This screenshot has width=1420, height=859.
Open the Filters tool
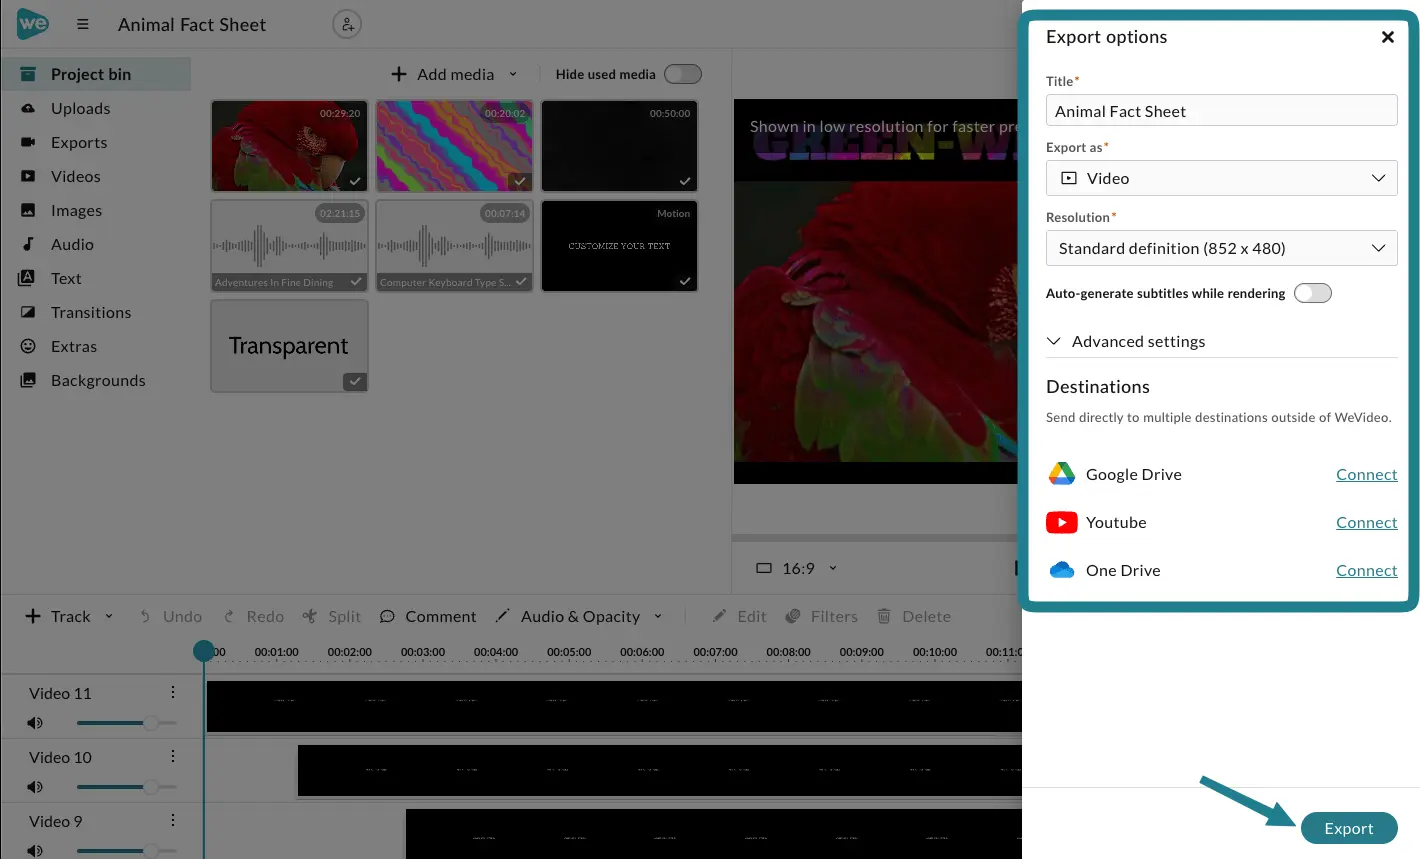pyautogui.click(x=822, y=616)
